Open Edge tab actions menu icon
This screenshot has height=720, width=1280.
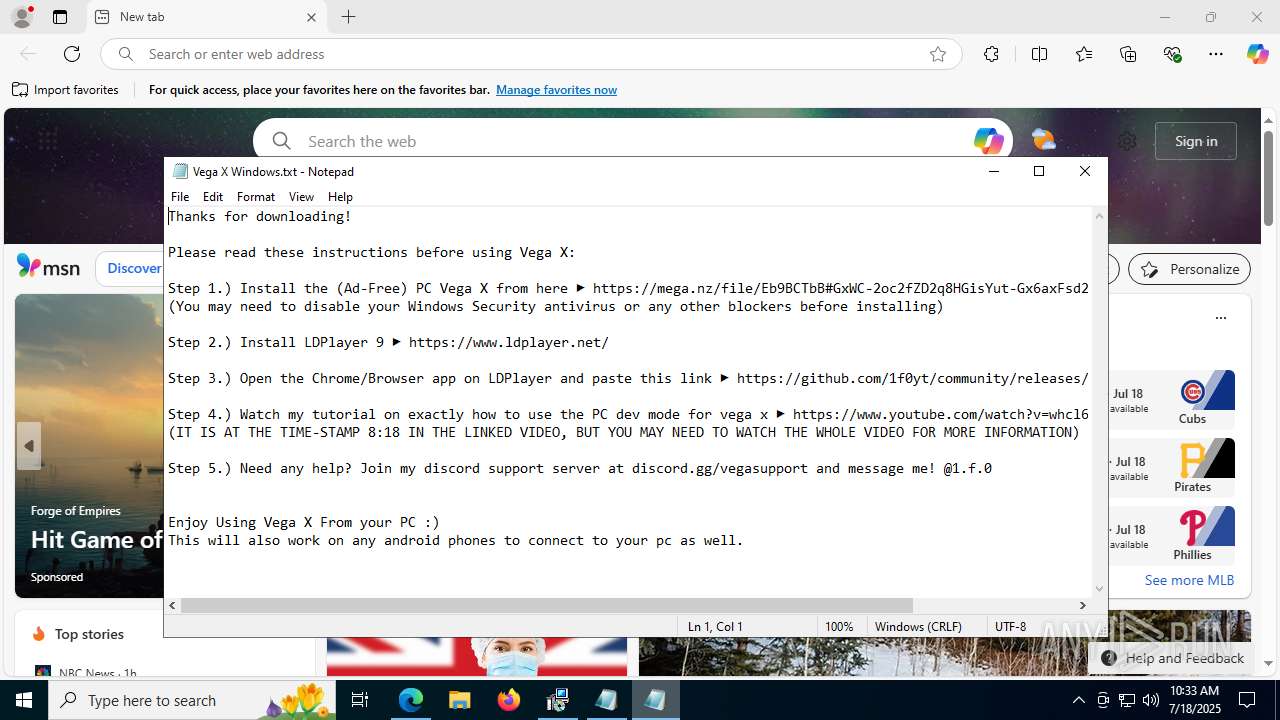point(60,17)
